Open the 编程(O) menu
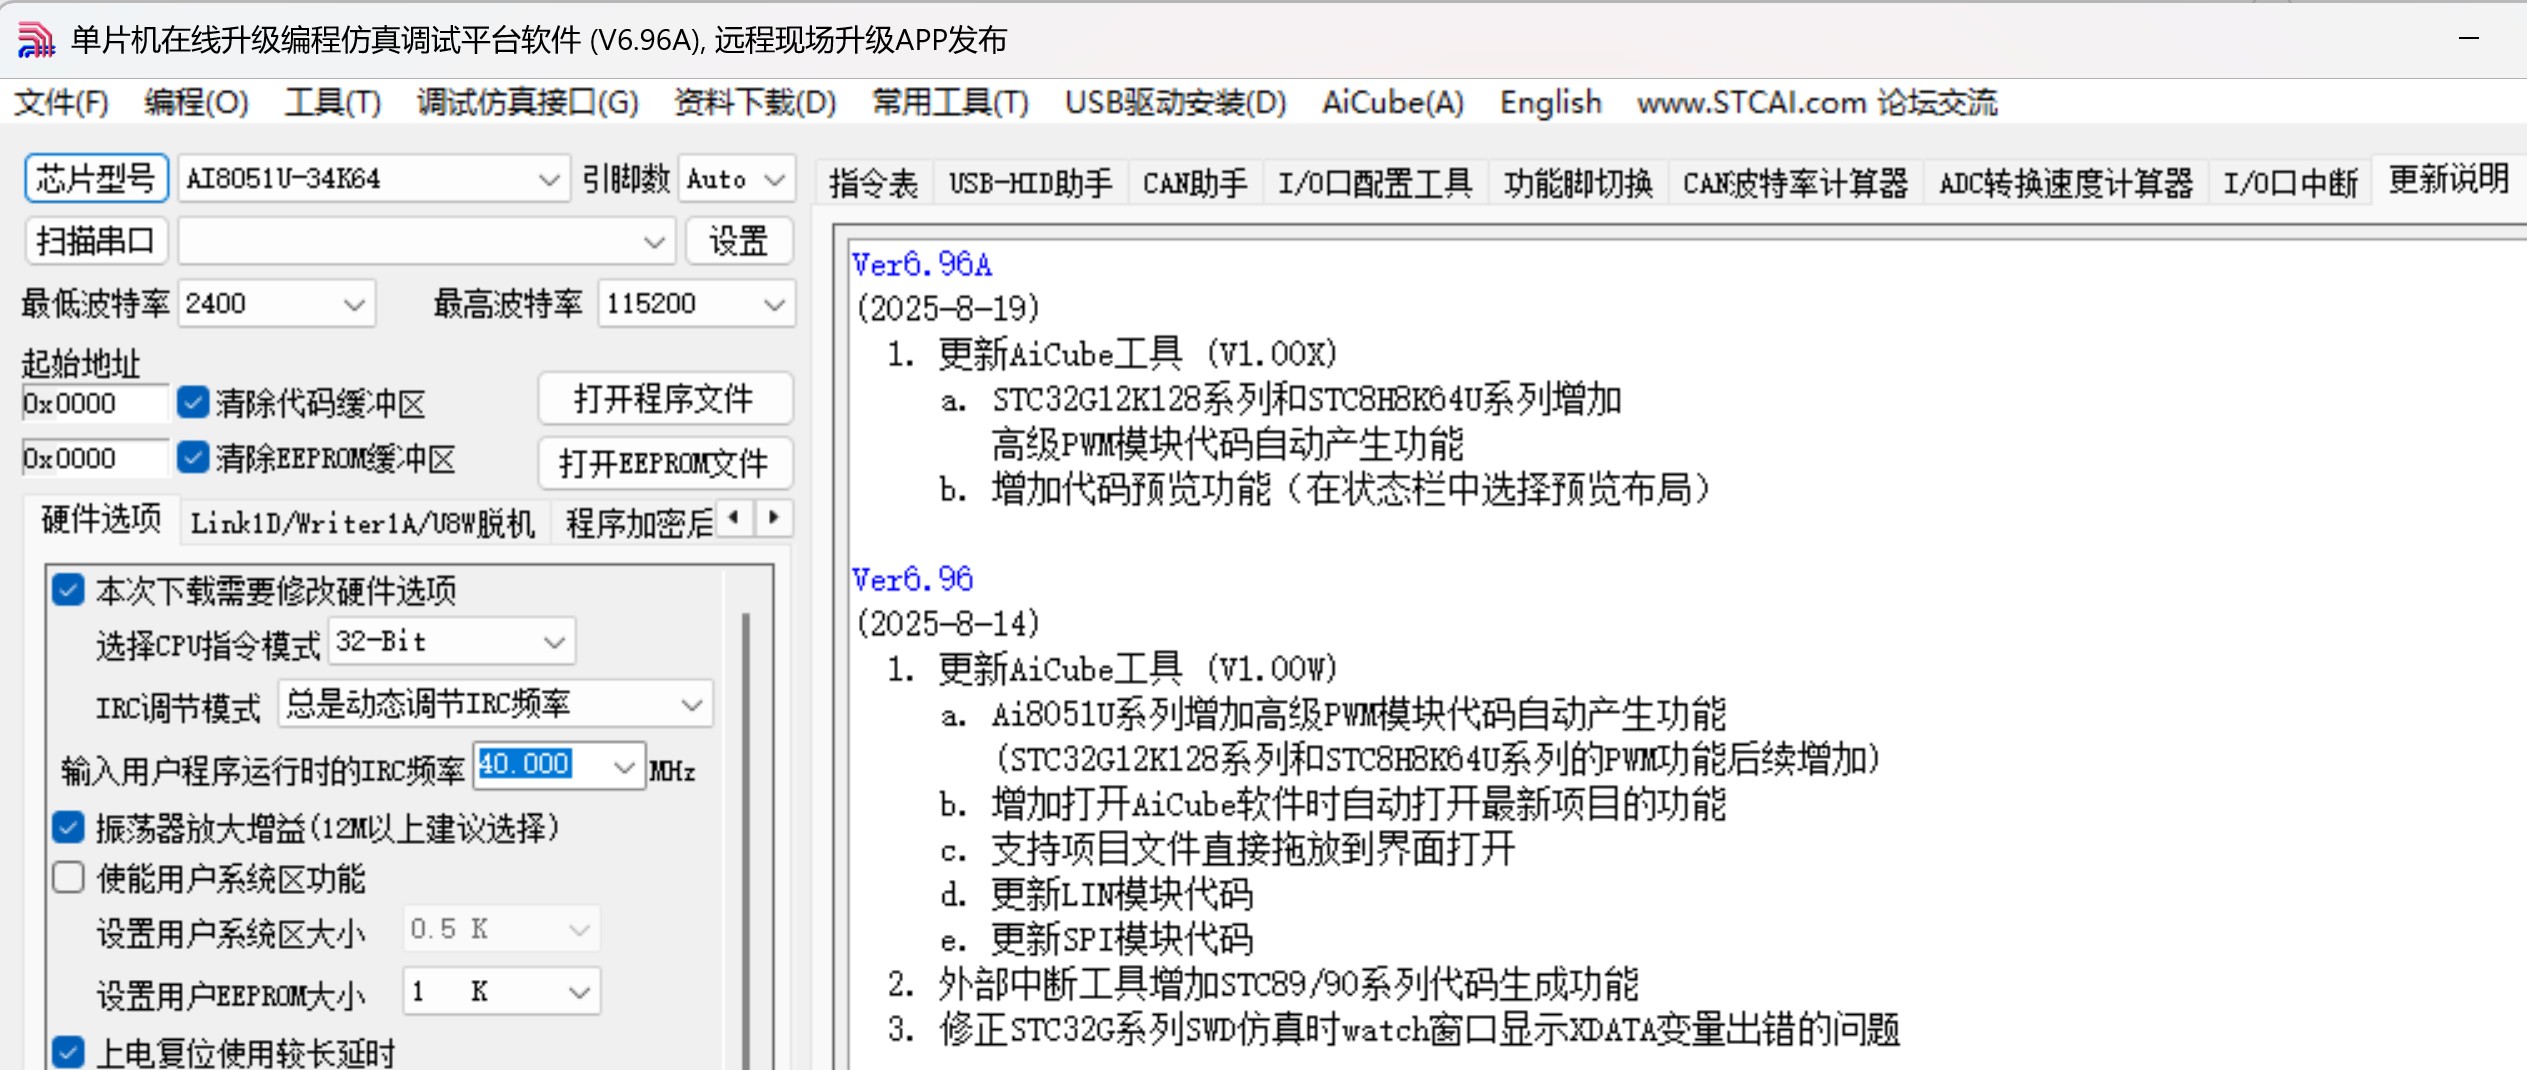This screenshot has height=1070, width=2527. (195, 102)
